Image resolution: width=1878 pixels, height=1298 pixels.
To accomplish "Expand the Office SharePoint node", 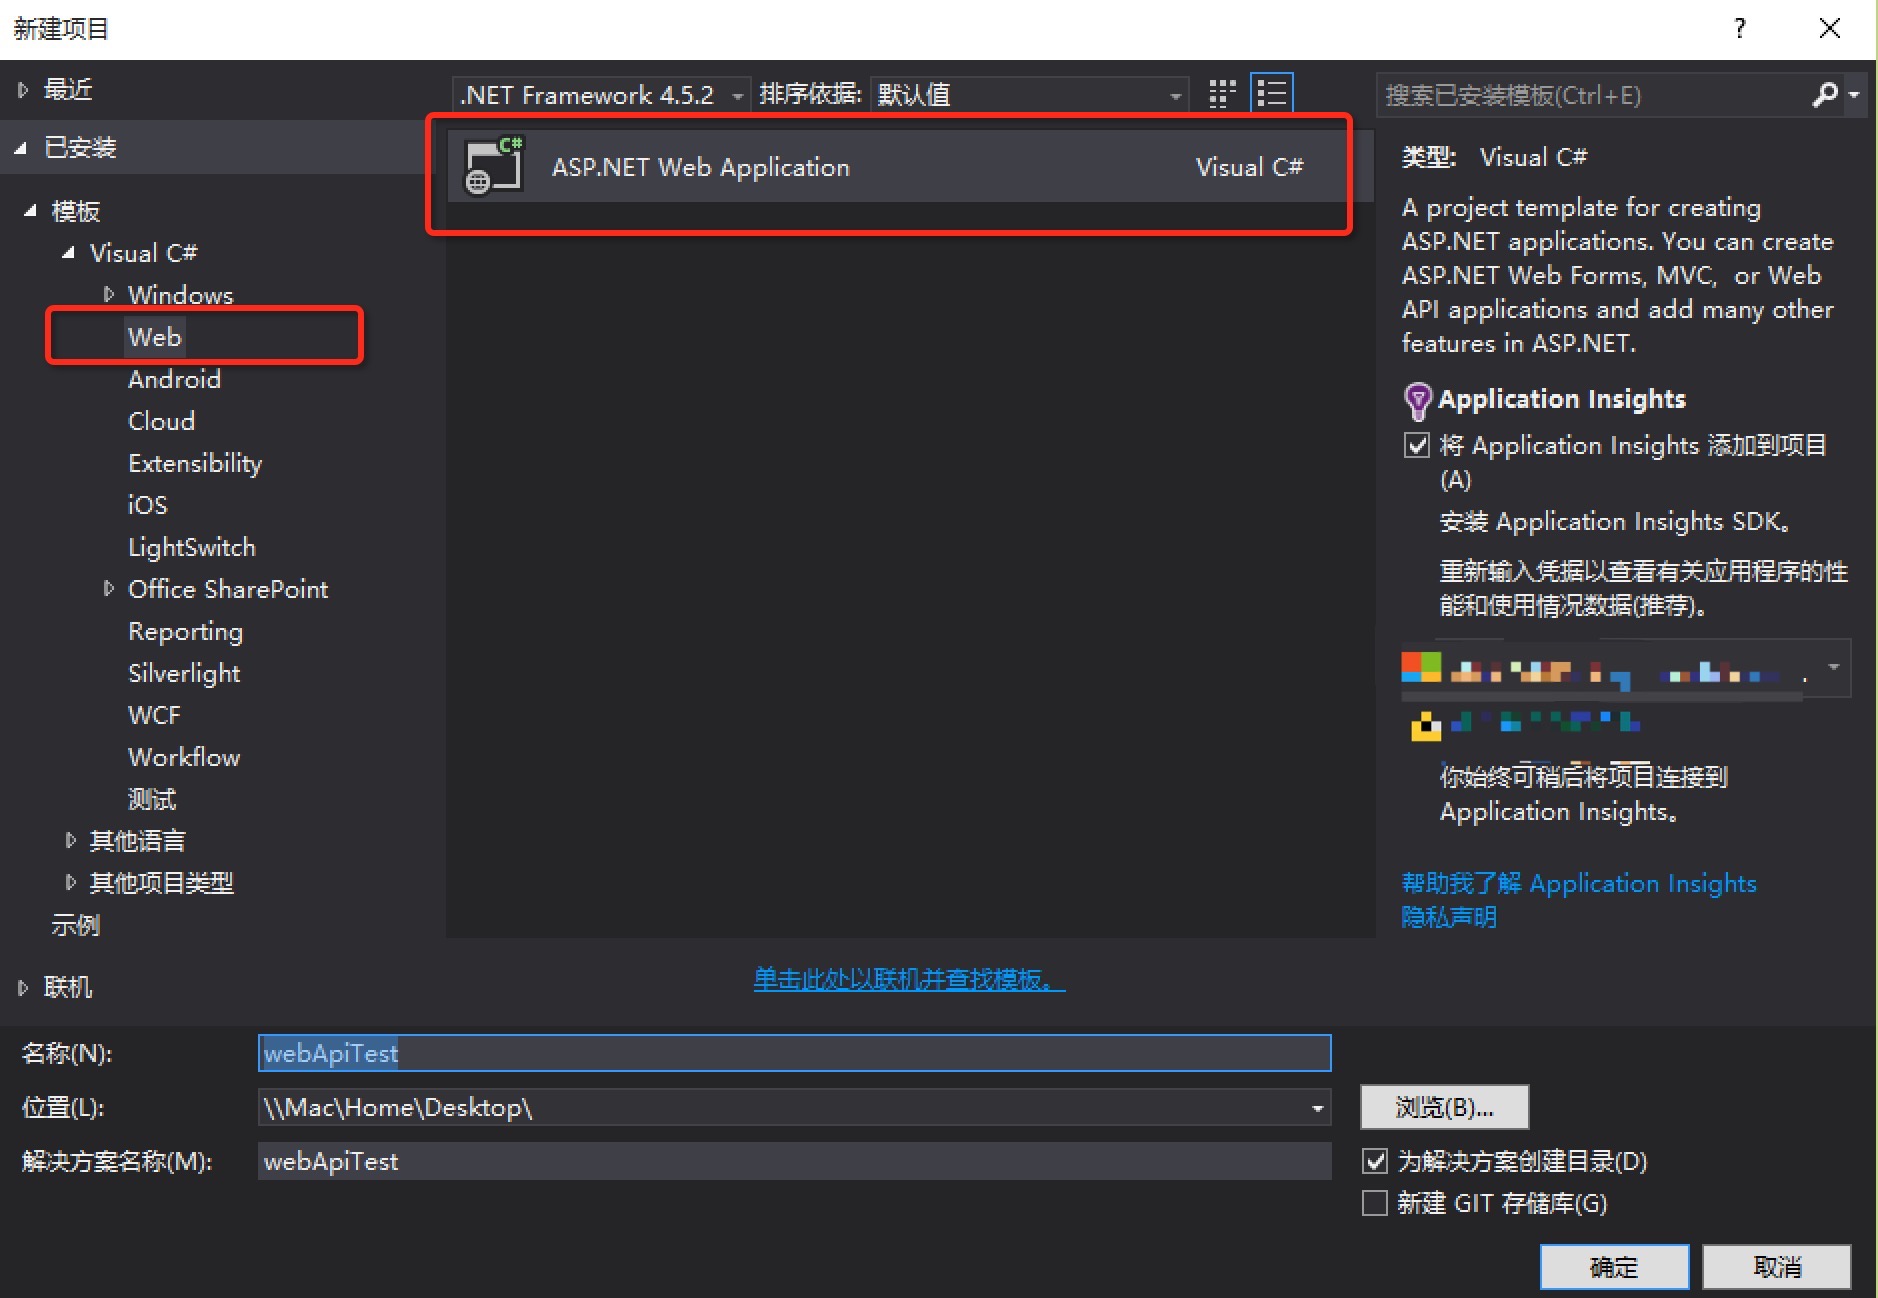I will pos(108,589).
